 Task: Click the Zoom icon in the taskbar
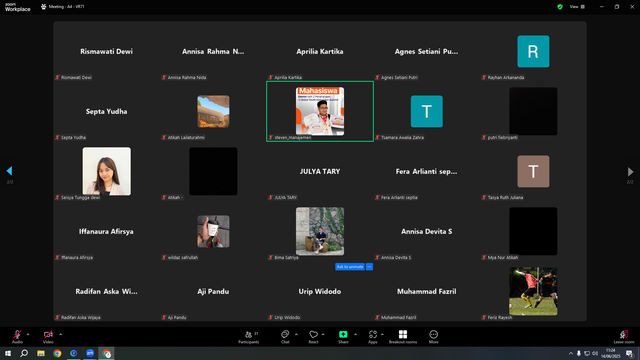[x=90, y=353]
